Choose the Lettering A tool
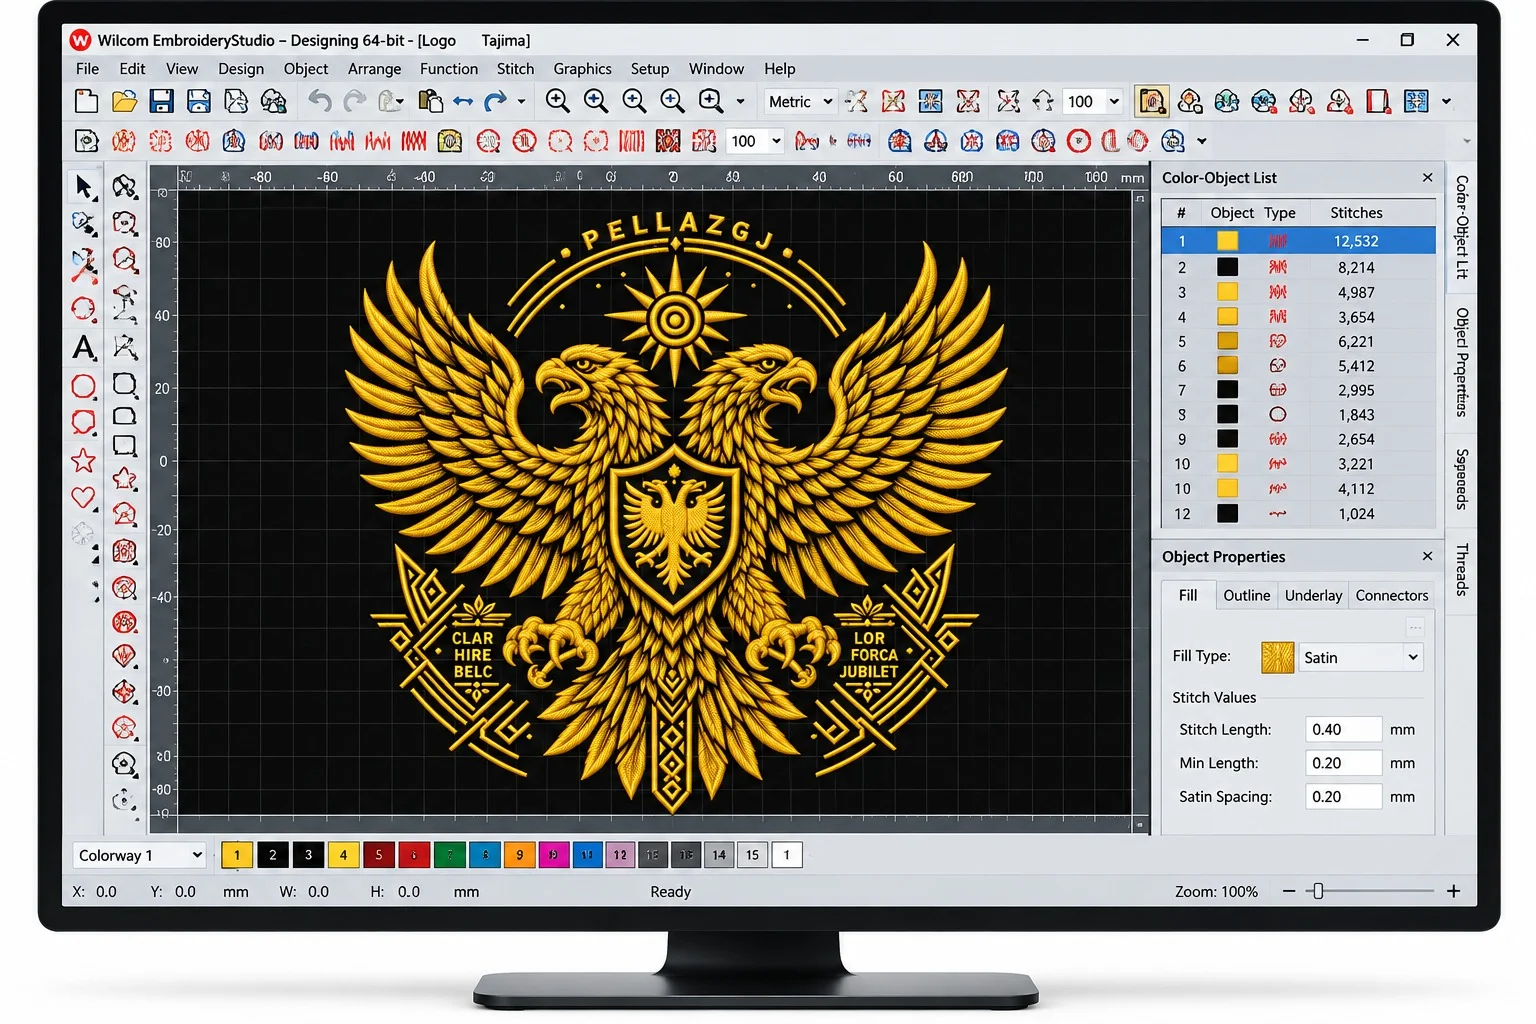This screenshot has width=1536, height=1024. point(85,348)
